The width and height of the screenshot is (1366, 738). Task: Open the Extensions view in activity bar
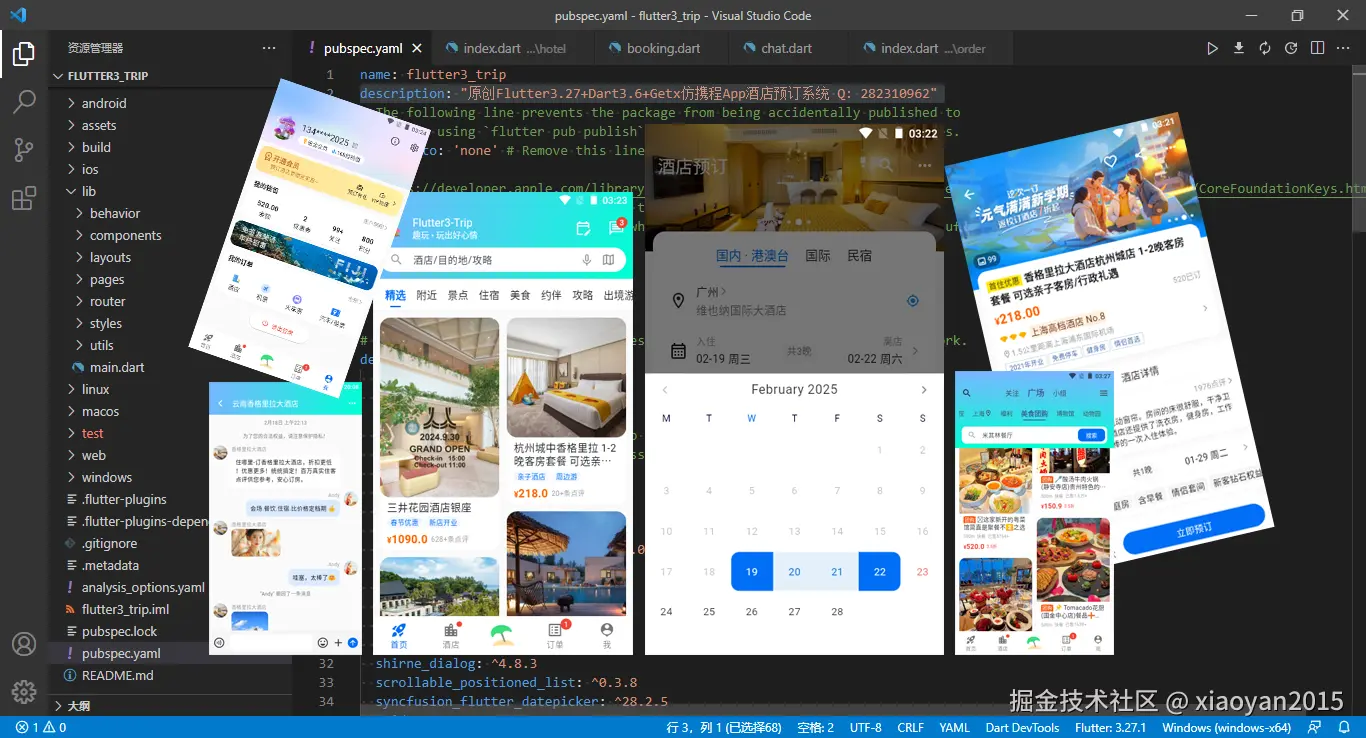click(24, 198)
